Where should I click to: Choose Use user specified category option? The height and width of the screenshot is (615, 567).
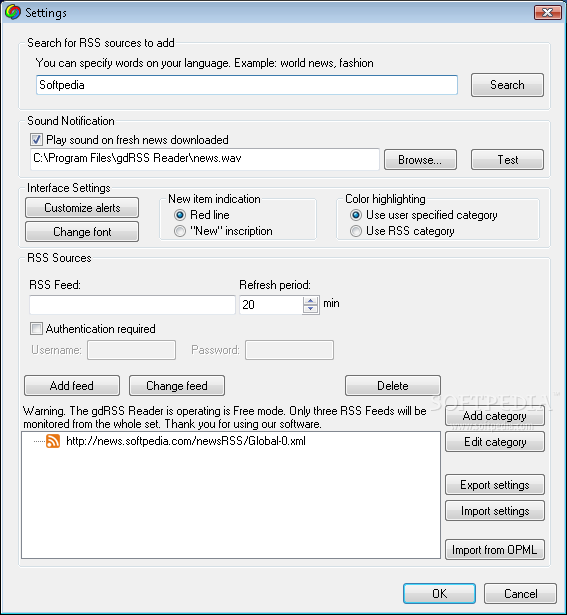pos(356,215)
